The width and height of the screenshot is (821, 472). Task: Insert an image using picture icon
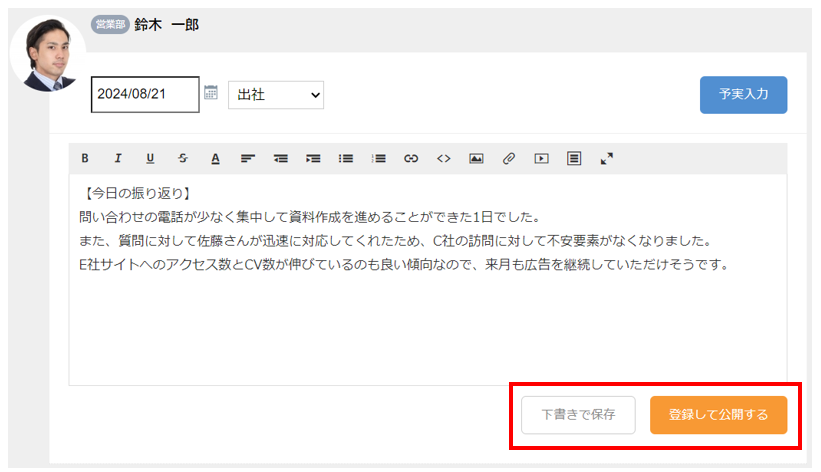[x=476, y=158]
